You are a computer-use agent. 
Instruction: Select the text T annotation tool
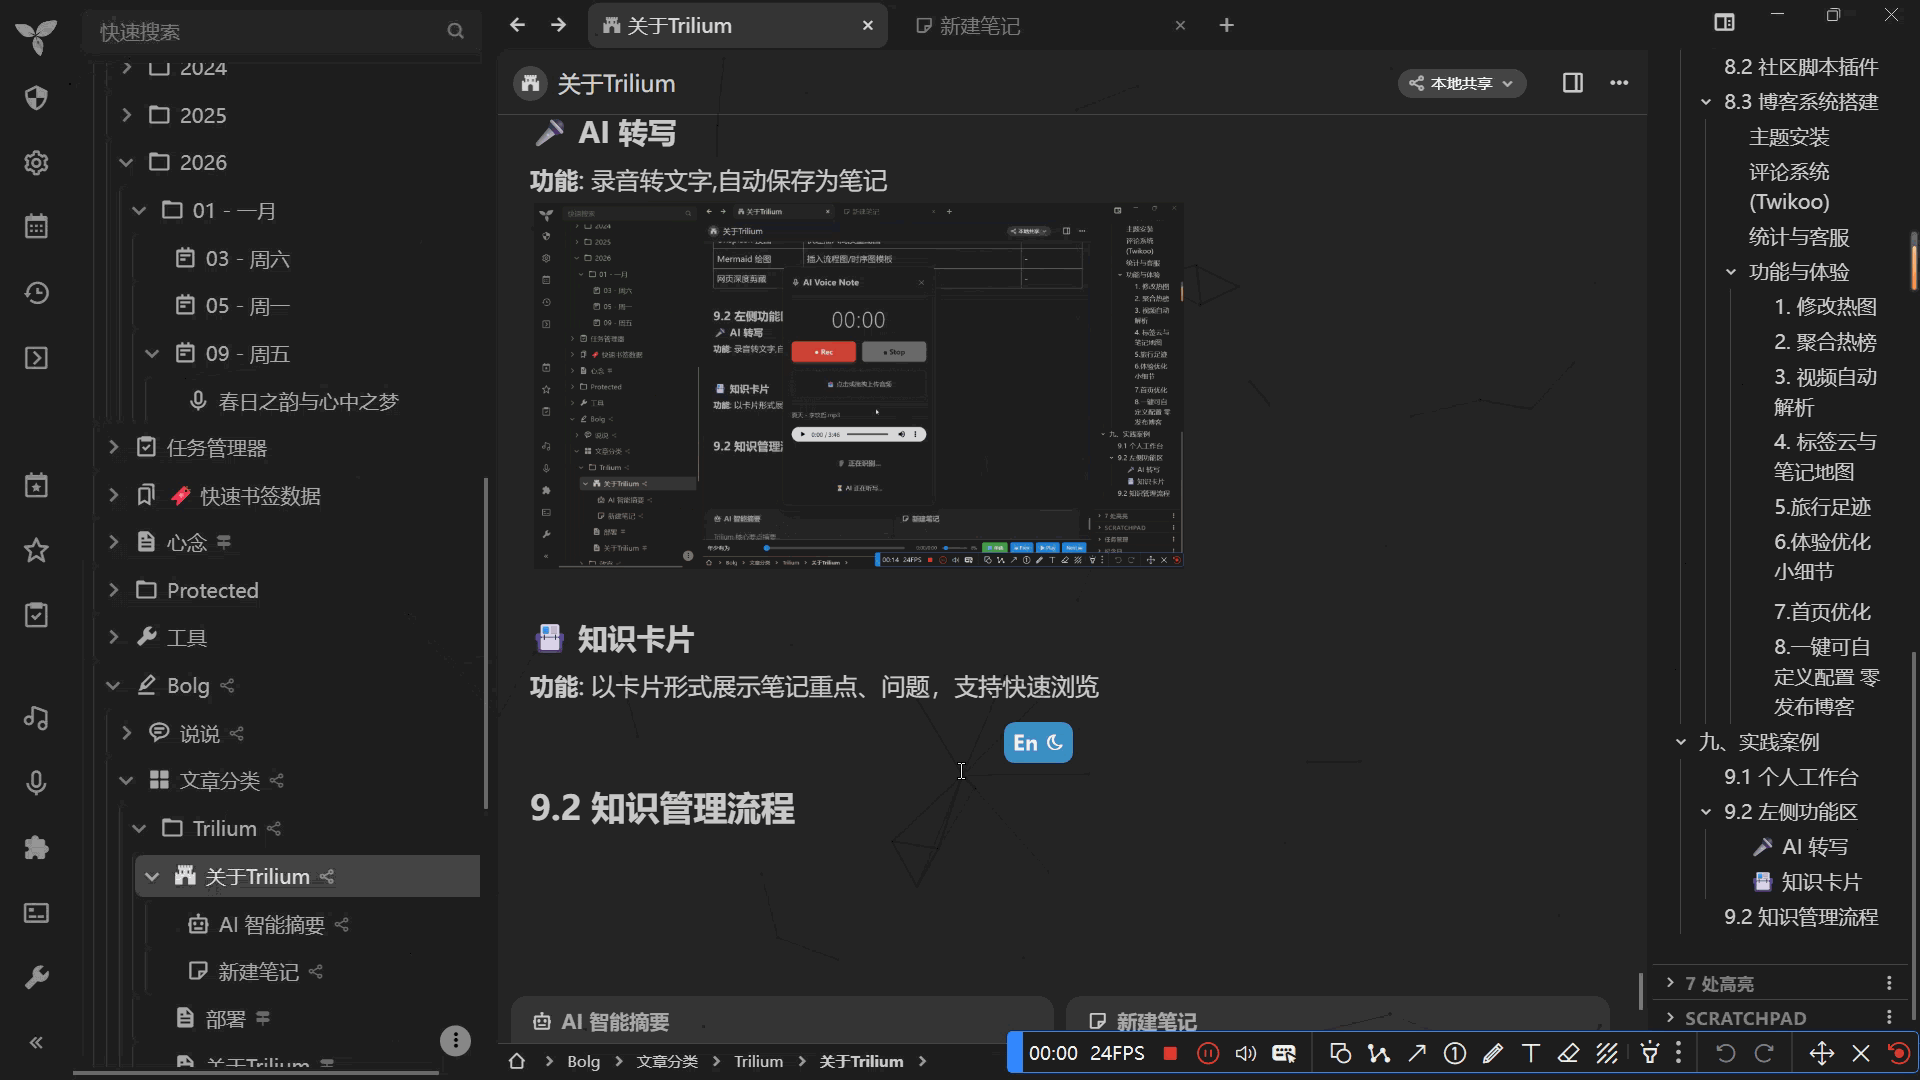[1530, 1053]
